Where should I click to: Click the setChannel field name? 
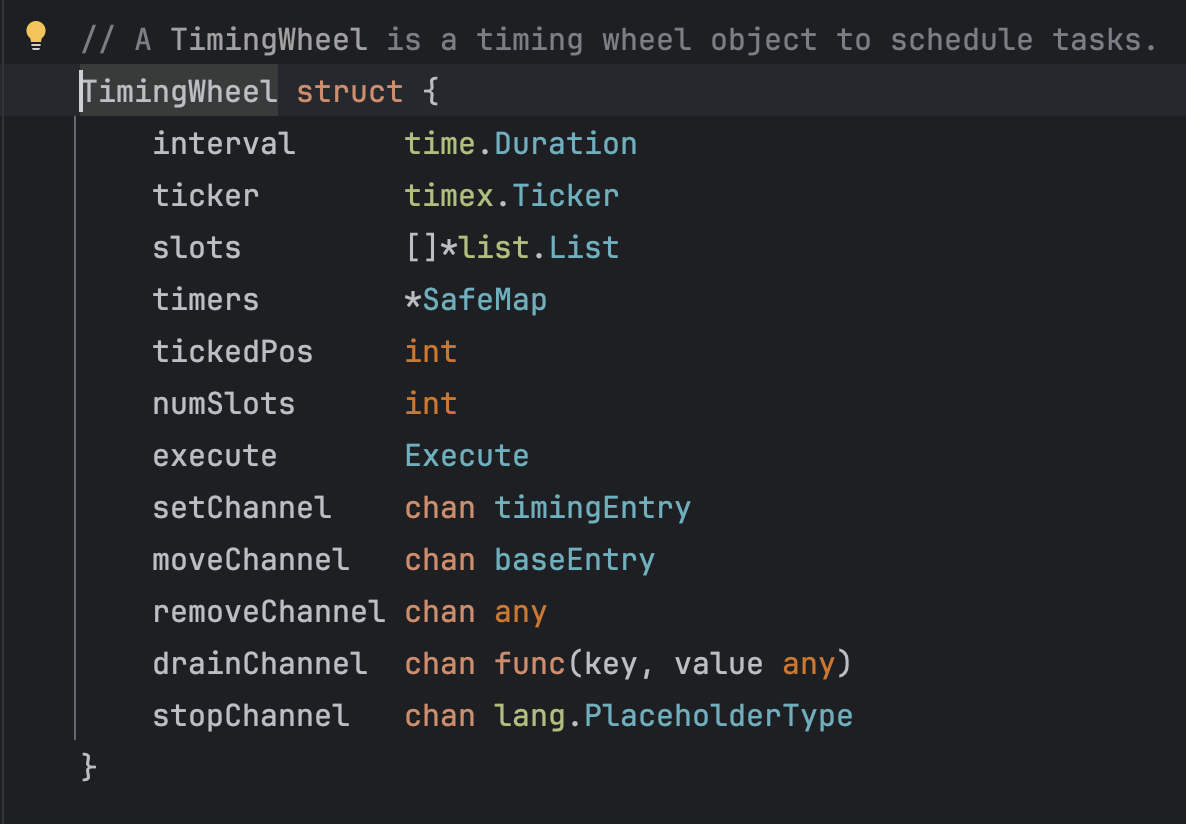(241, 508)
